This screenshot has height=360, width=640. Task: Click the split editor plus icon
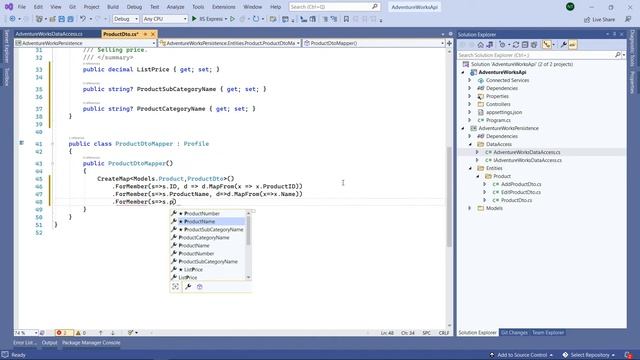click(x=449, y=43)
